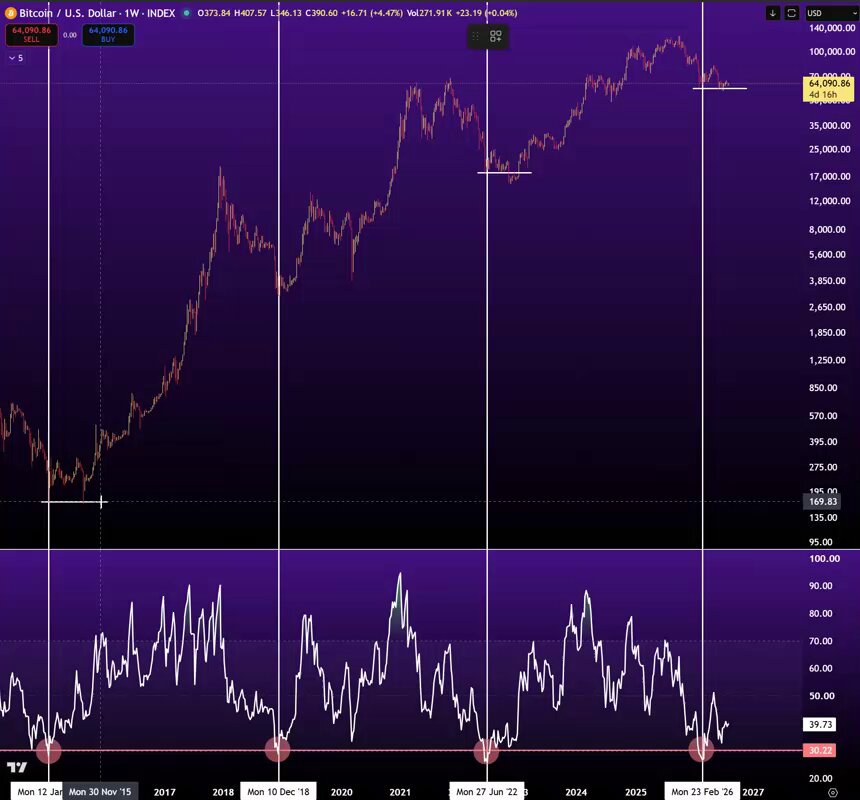
Task: Open the USD currency dropdown
Action: click(x=831, y=13)
